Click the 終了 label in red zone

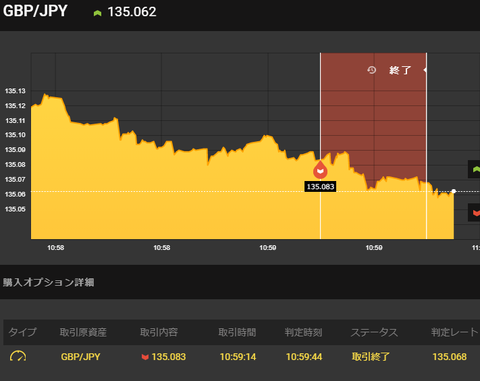(400, 70)
